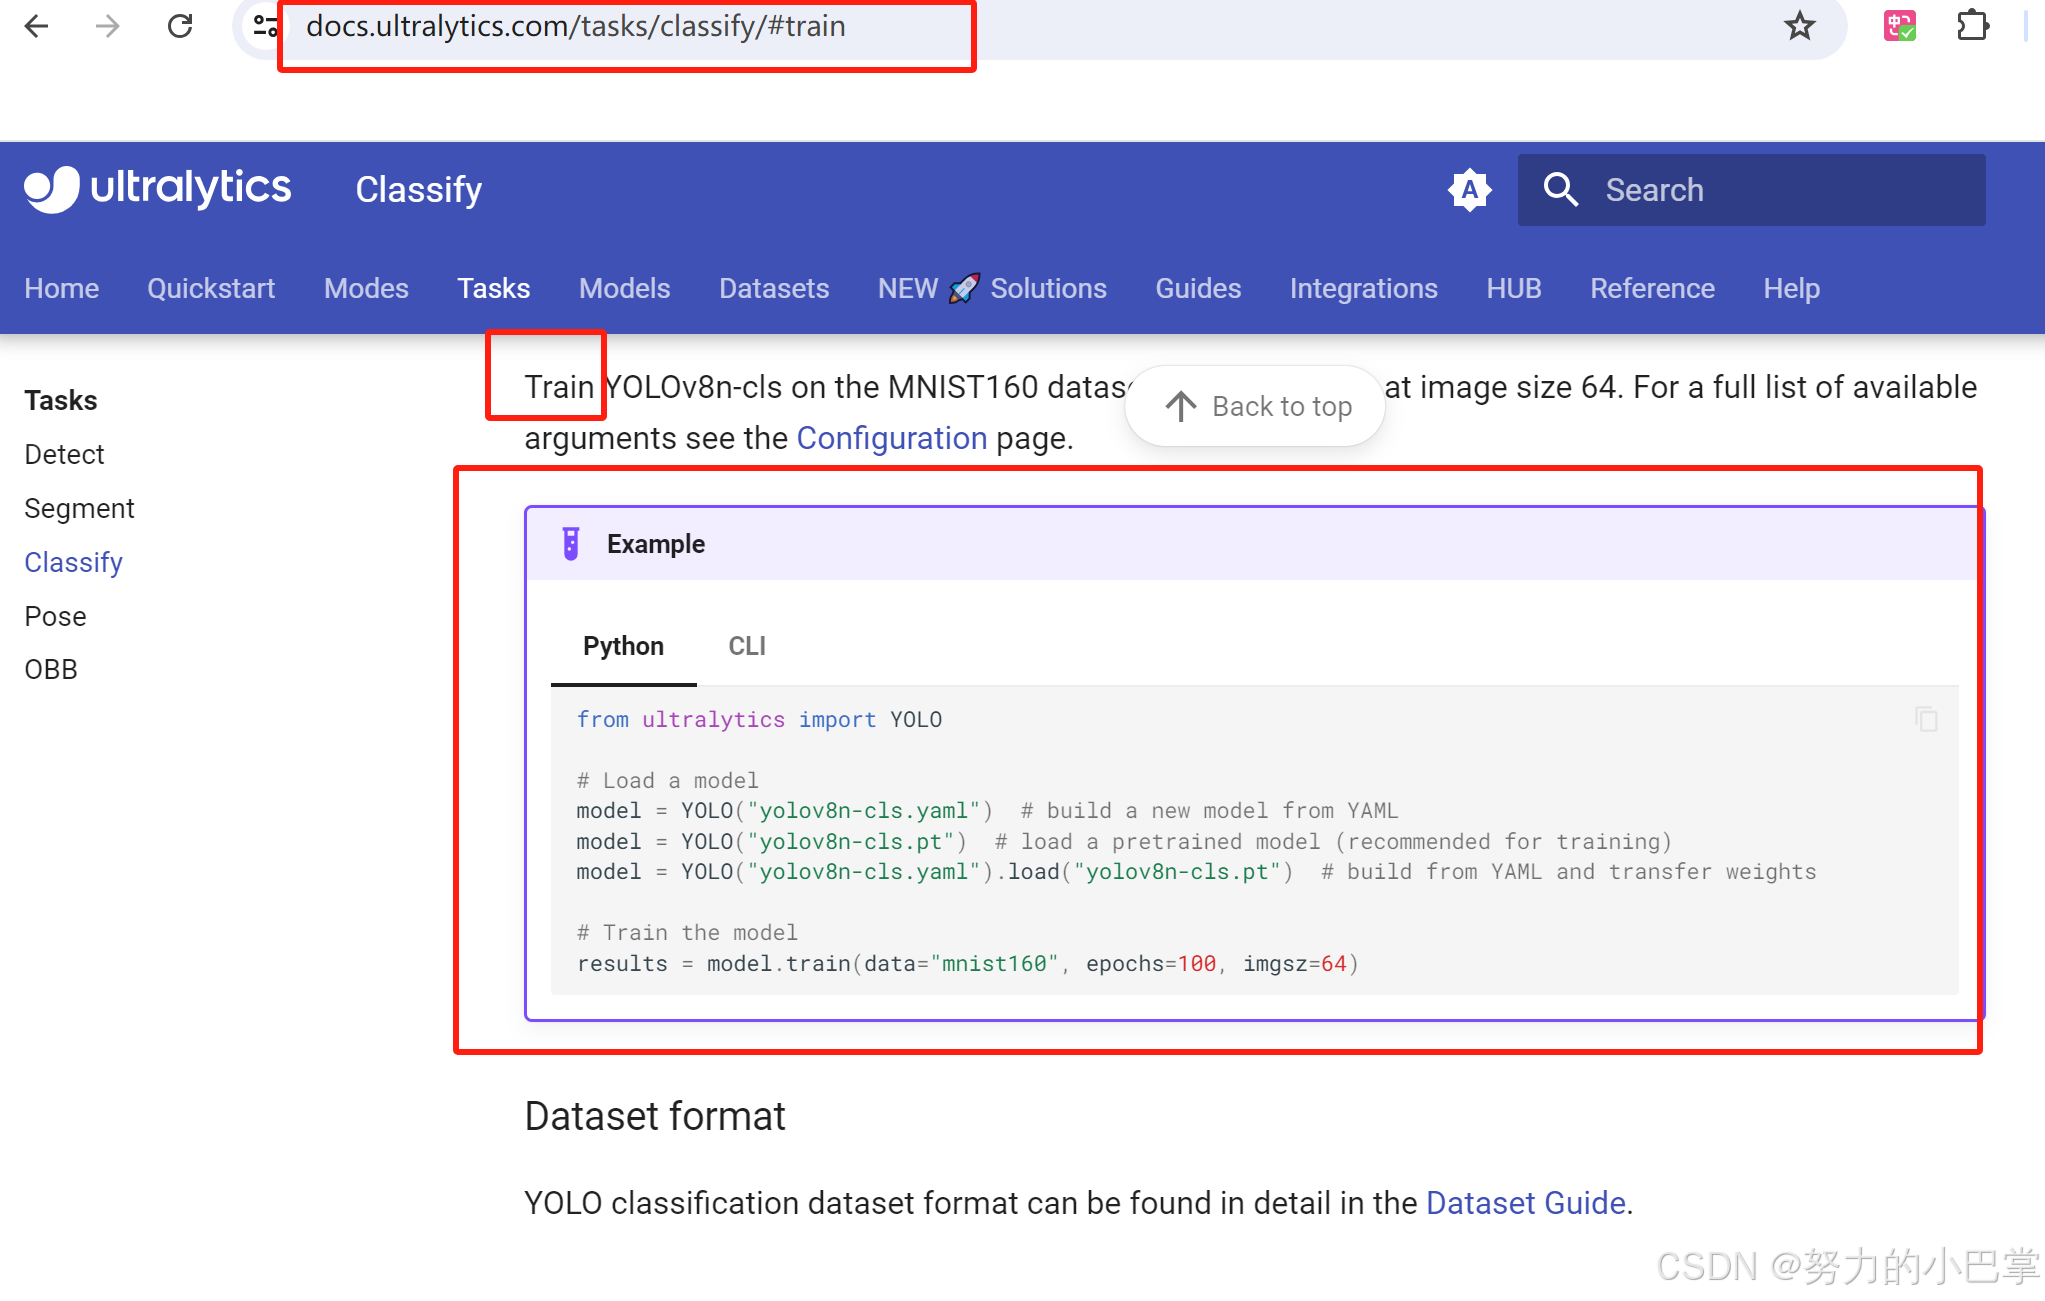This screenshot has height=1301, width=2045.
Task: Click the Example admonition title
Action: (656, 544)
